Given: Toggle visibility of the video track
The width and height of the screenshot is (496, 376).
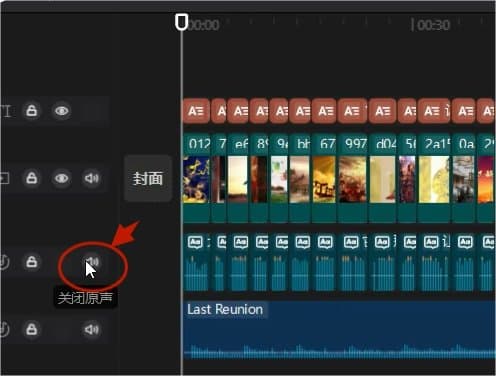Looking at the screenshot, I should click(62, 178).
